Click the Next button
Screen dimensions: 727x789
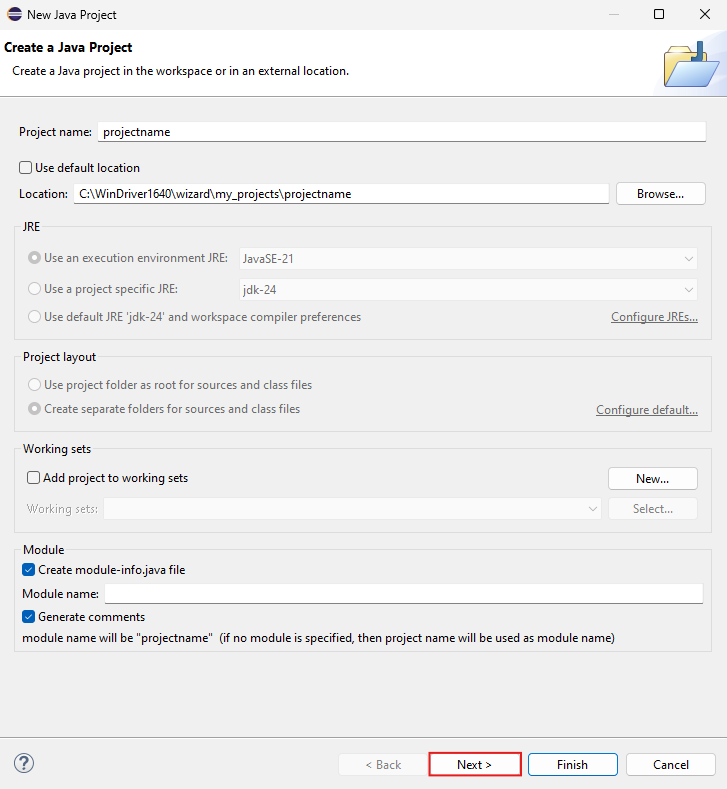click(474, 765)
